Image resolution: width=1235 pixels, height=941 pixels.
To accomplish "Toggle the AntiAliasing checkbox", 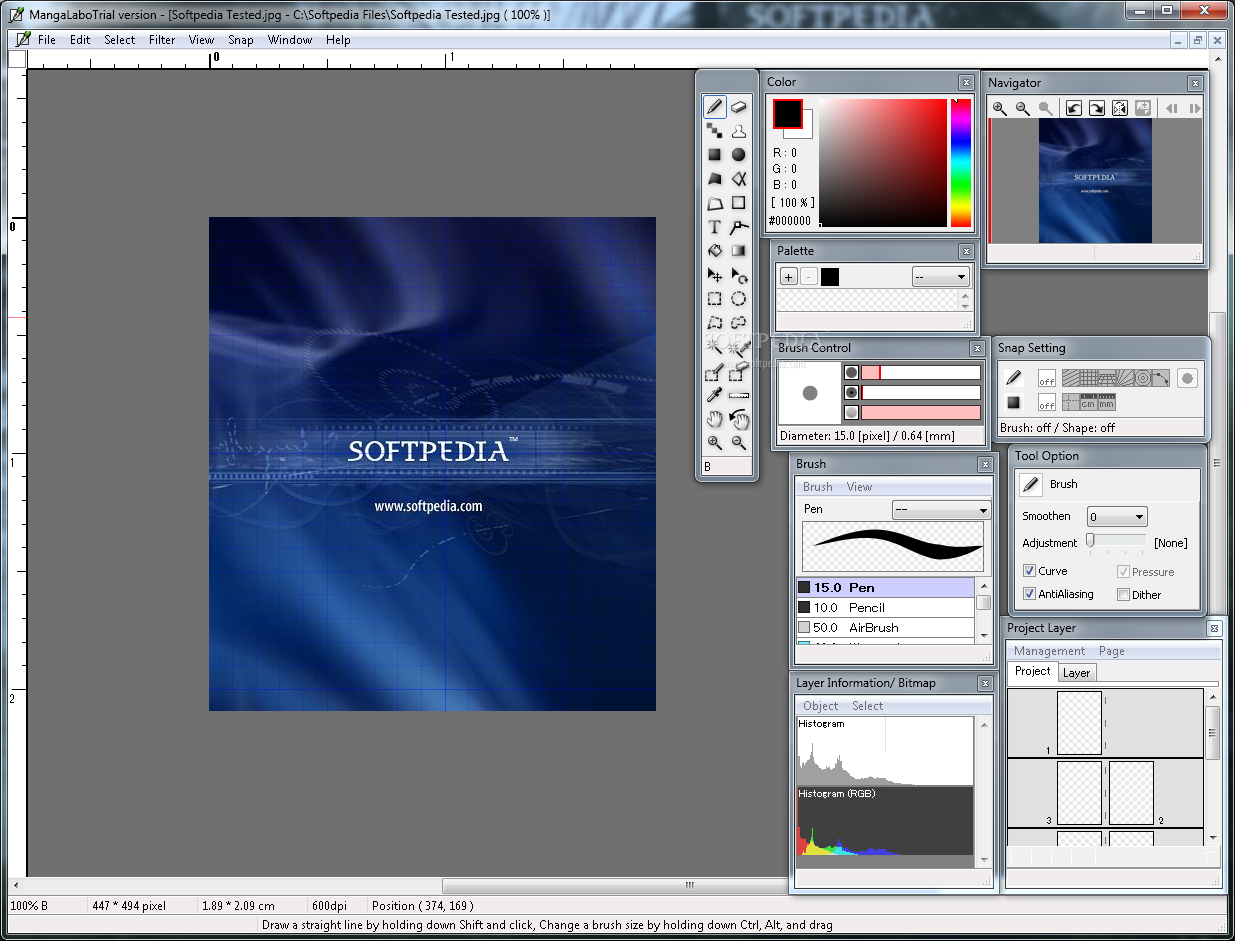I will click(1029, 594).
